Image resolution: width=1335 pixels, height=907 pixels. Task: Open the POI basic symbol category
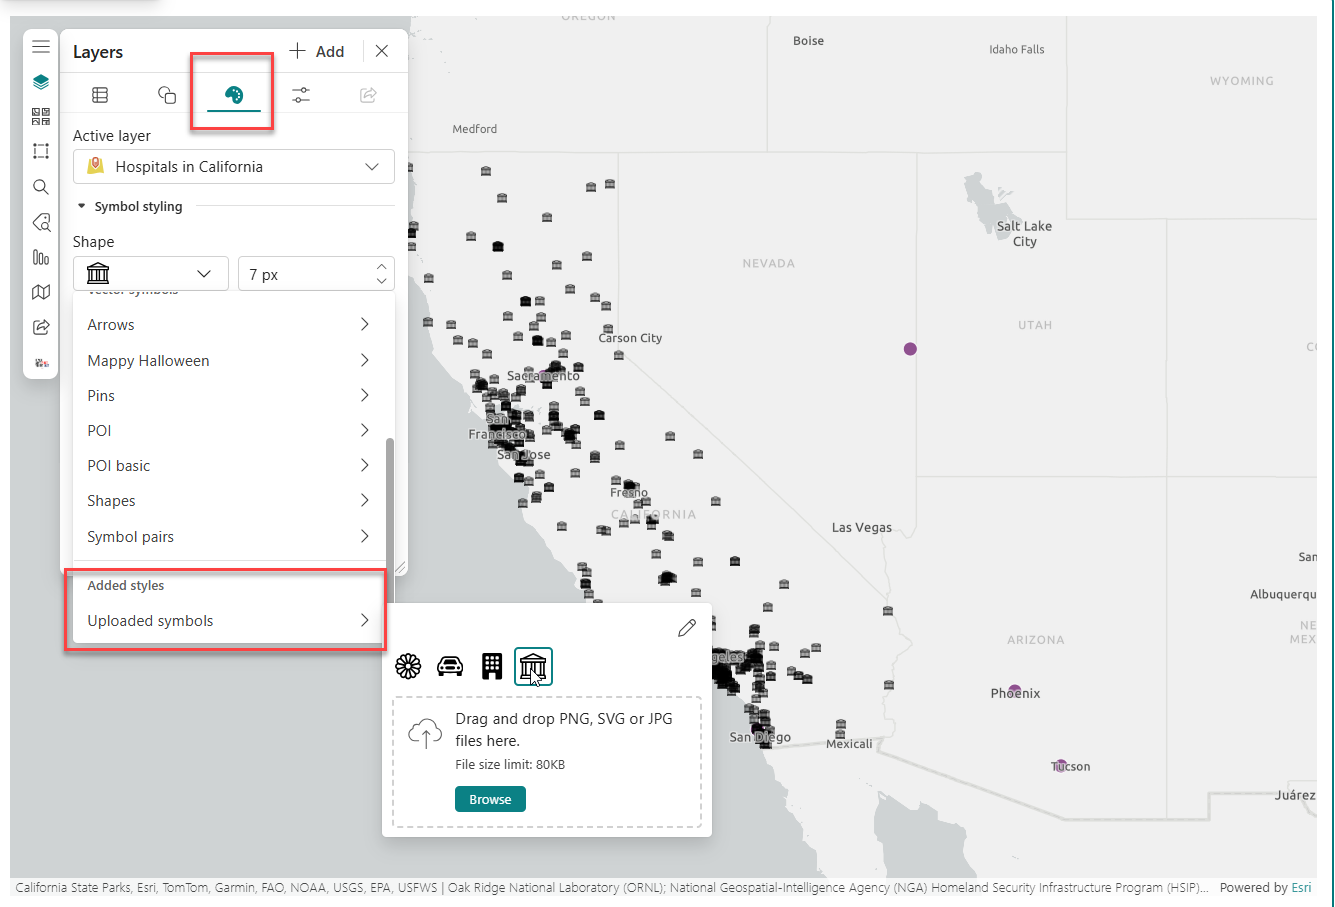(x=226, y=465)
